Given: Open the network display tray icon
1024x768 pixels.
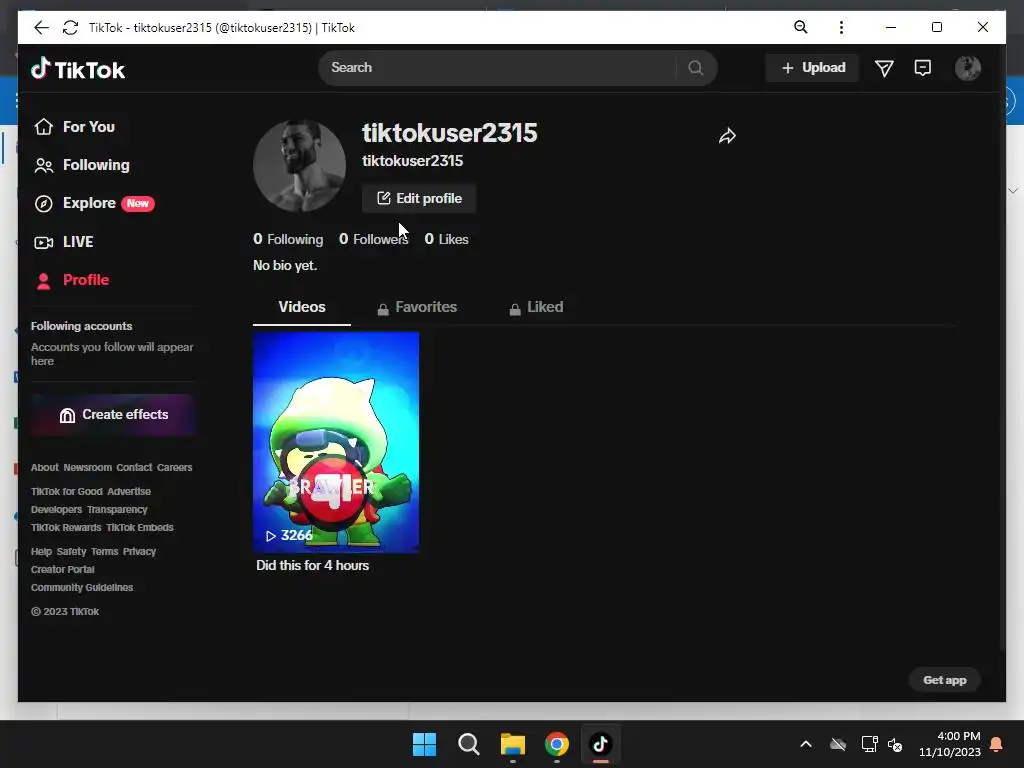Looking at the screenshot, I should tap(869, 744).
